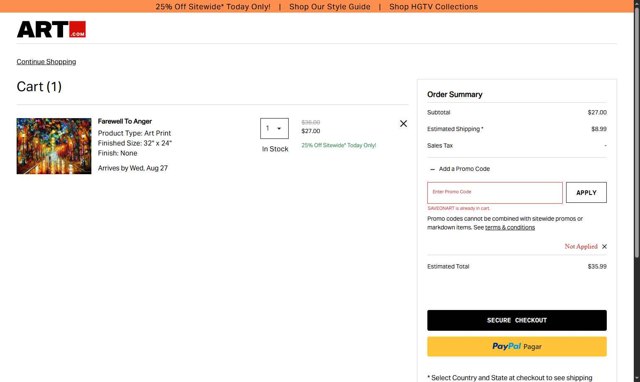This screenshot has width=640, height=382.
Task: Go back via Continue Shopping
Action: (x=46, y=62)
